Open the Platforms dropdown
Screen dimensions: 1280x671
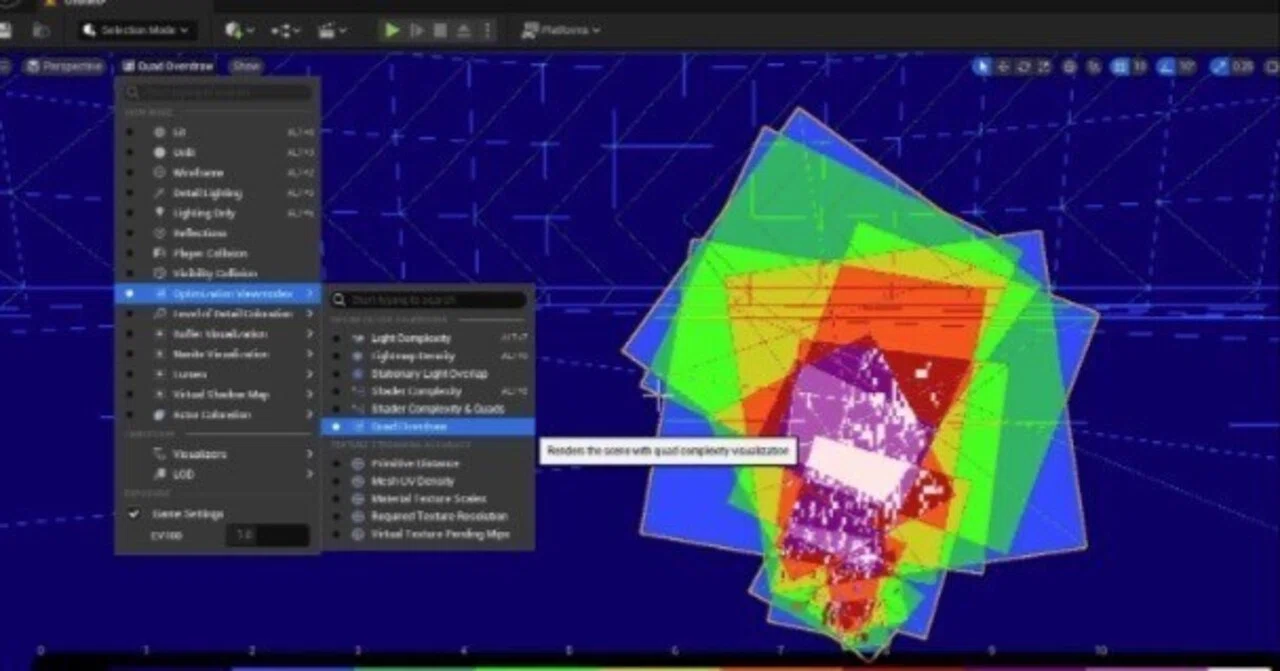click(x=560, y=30)
